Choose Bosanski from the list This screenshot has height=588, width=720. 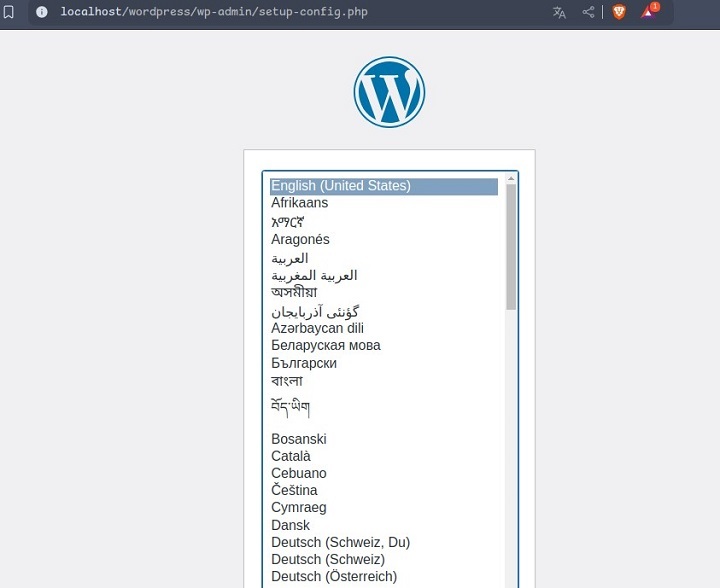(x=384, y=439)
